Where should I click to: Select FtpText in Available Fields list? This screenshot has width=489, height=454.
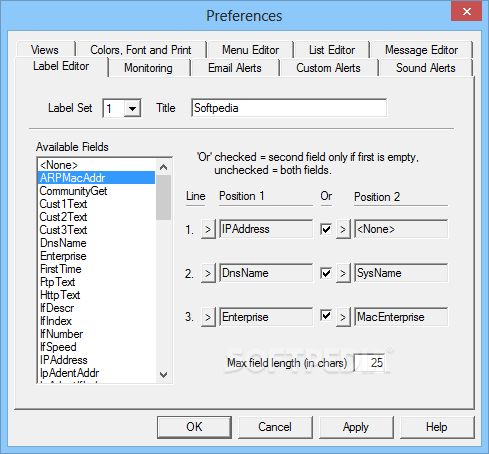click(x=97, y=282)
